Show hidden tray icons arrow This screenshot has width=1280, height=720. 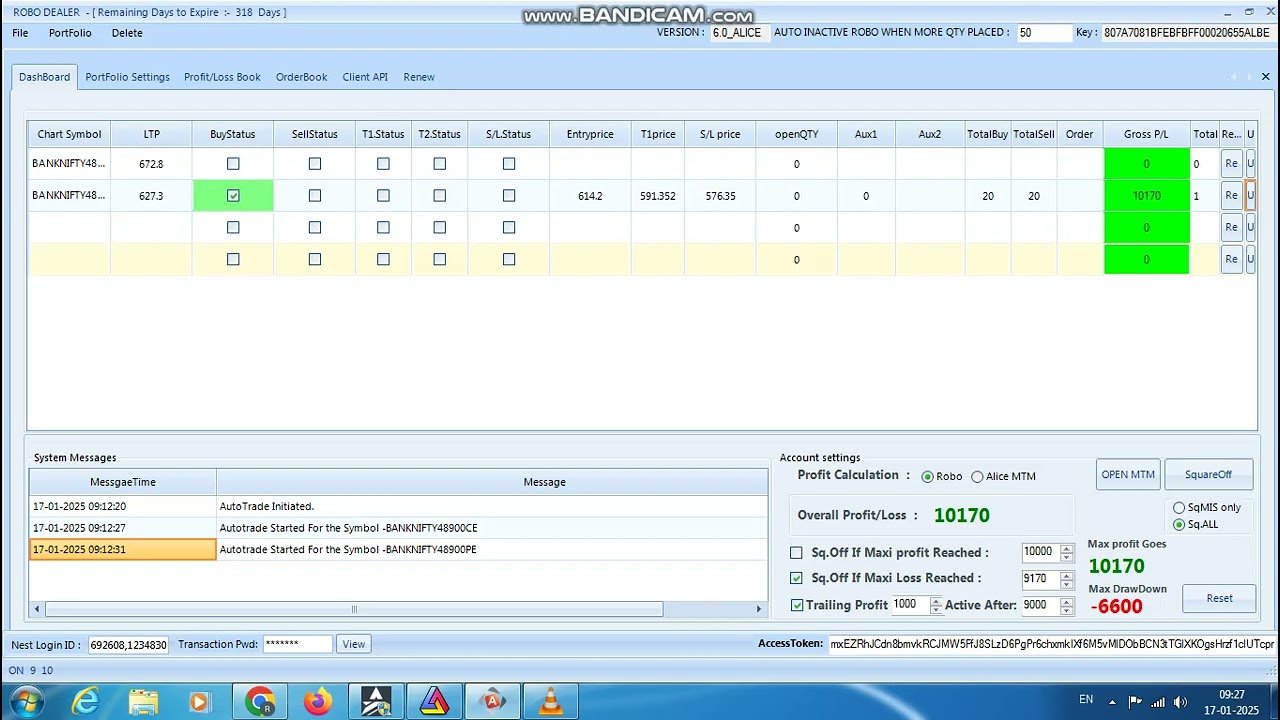coord(1113,701)
